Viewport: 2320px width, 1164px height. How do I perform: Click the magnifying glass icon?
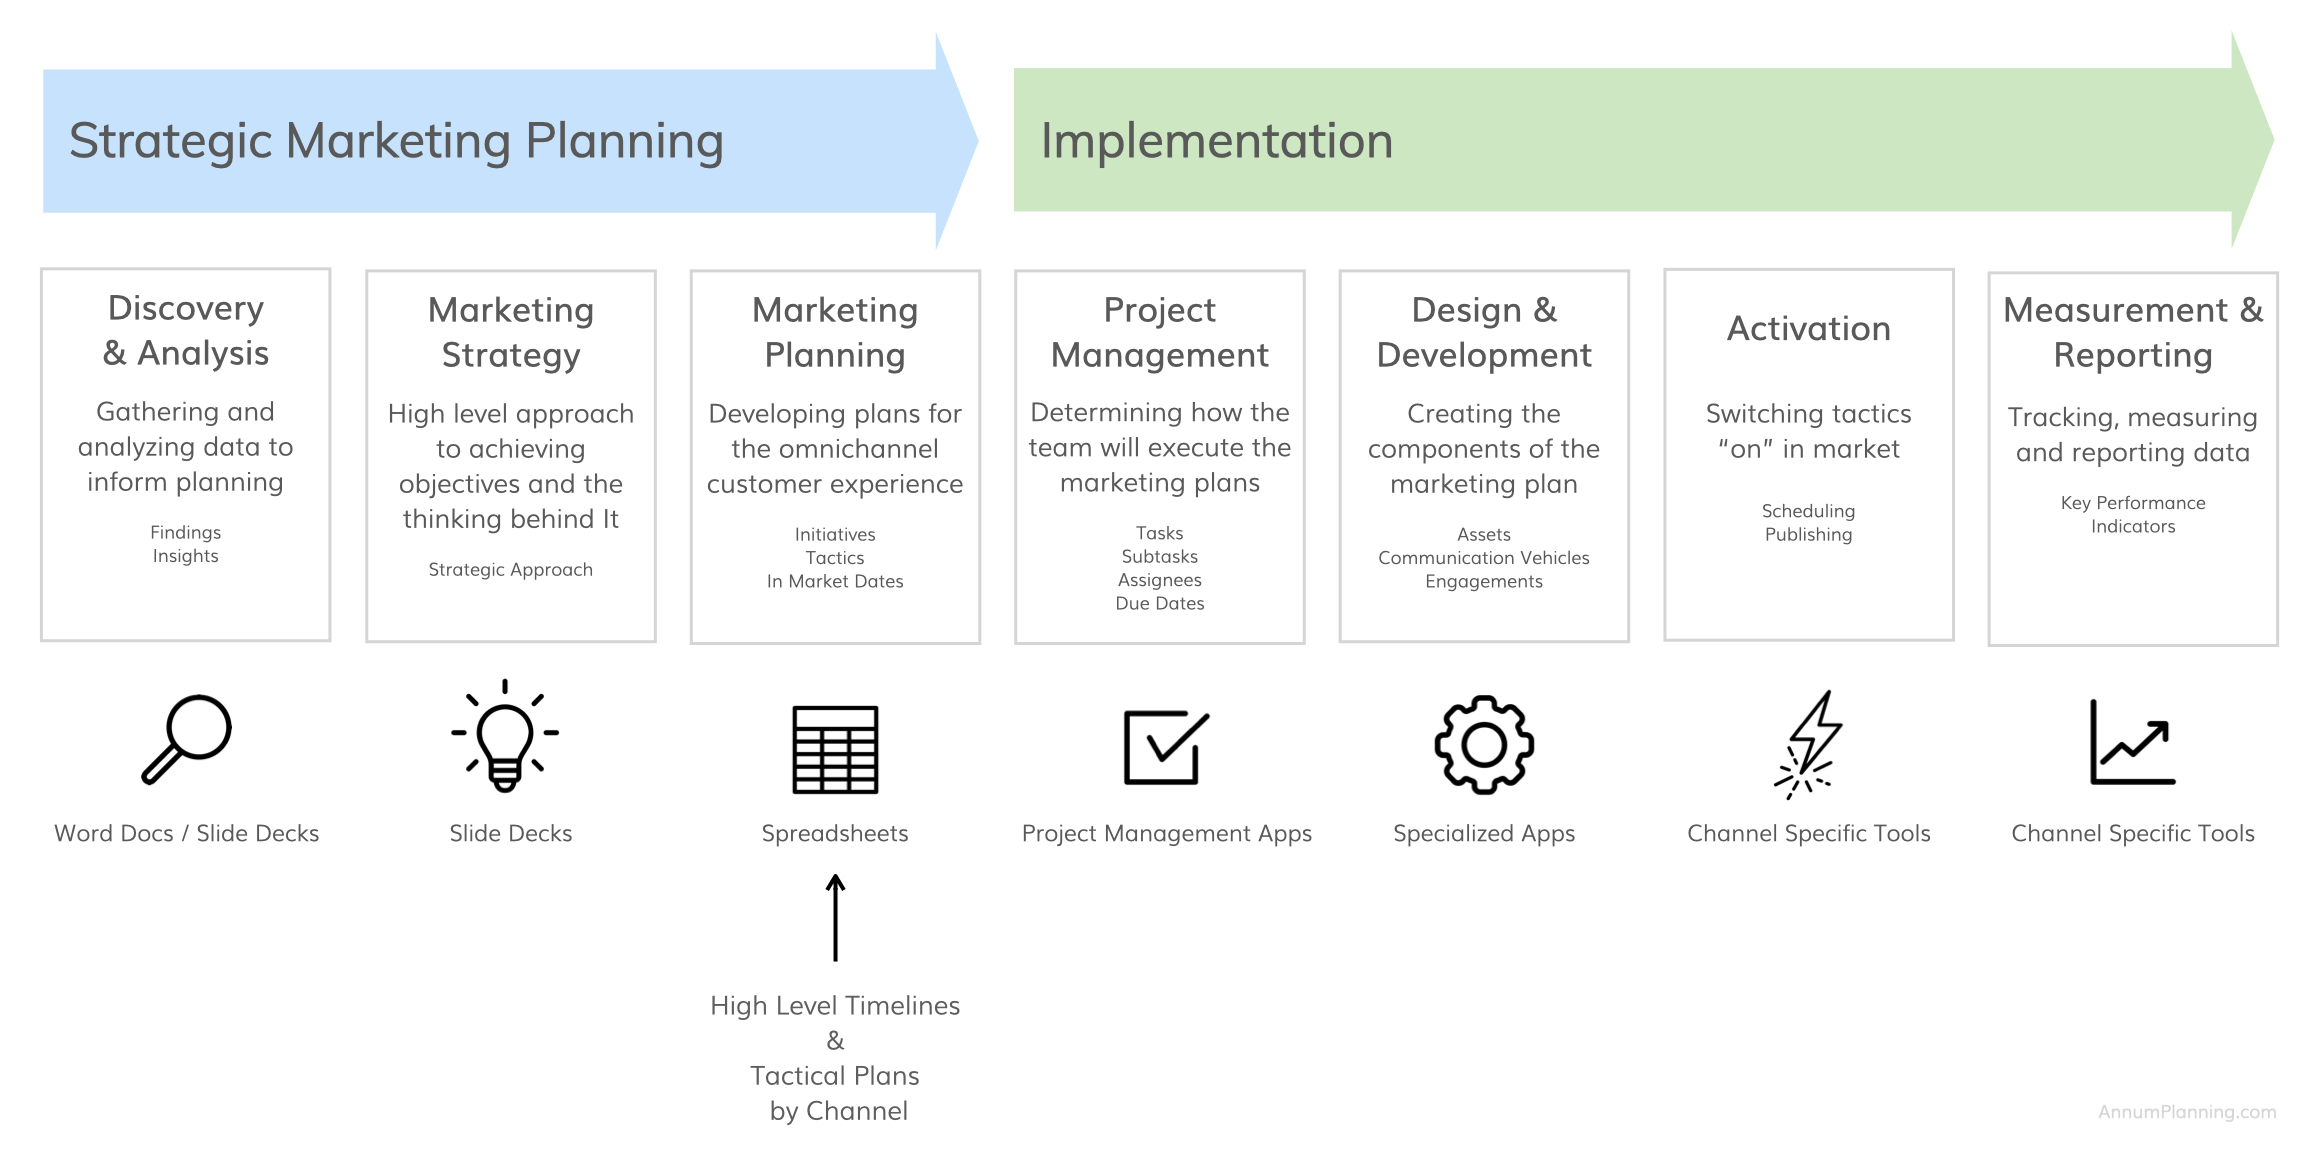click(x=186, y=740)
